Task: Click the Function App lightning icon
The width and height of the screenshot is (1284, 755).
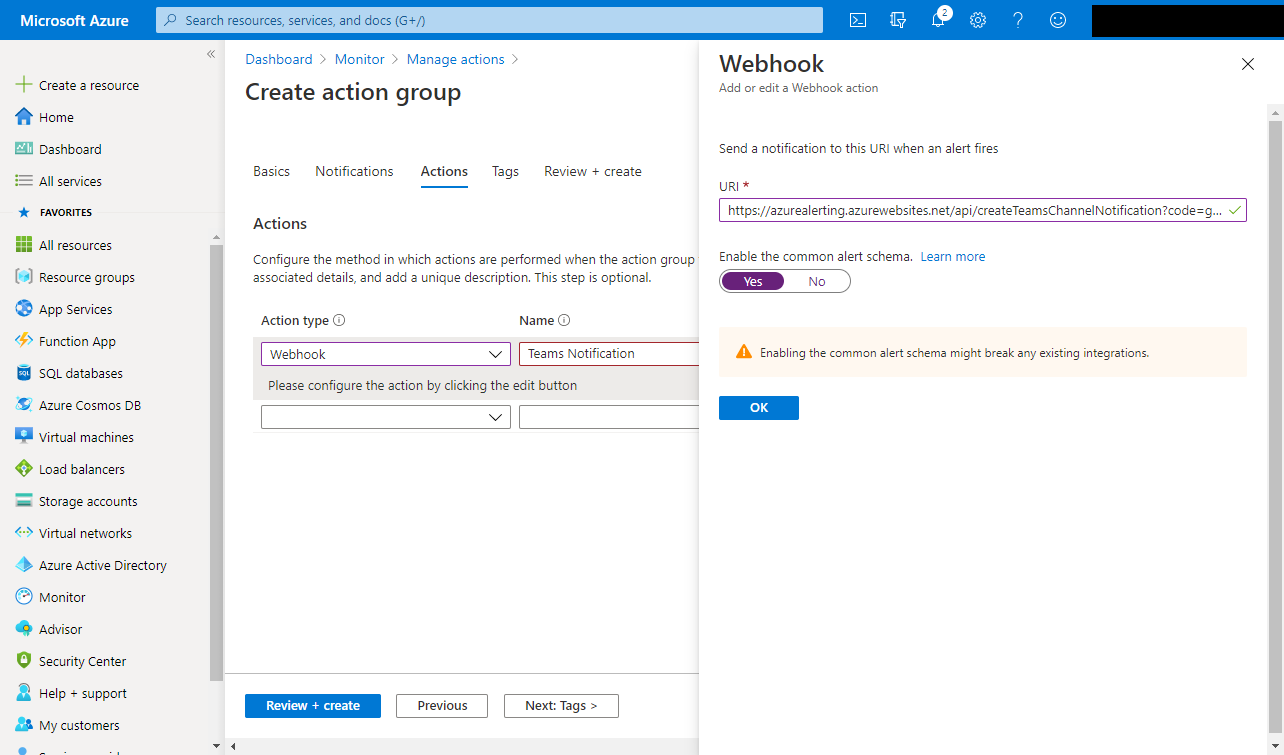Action: [24, 341]
